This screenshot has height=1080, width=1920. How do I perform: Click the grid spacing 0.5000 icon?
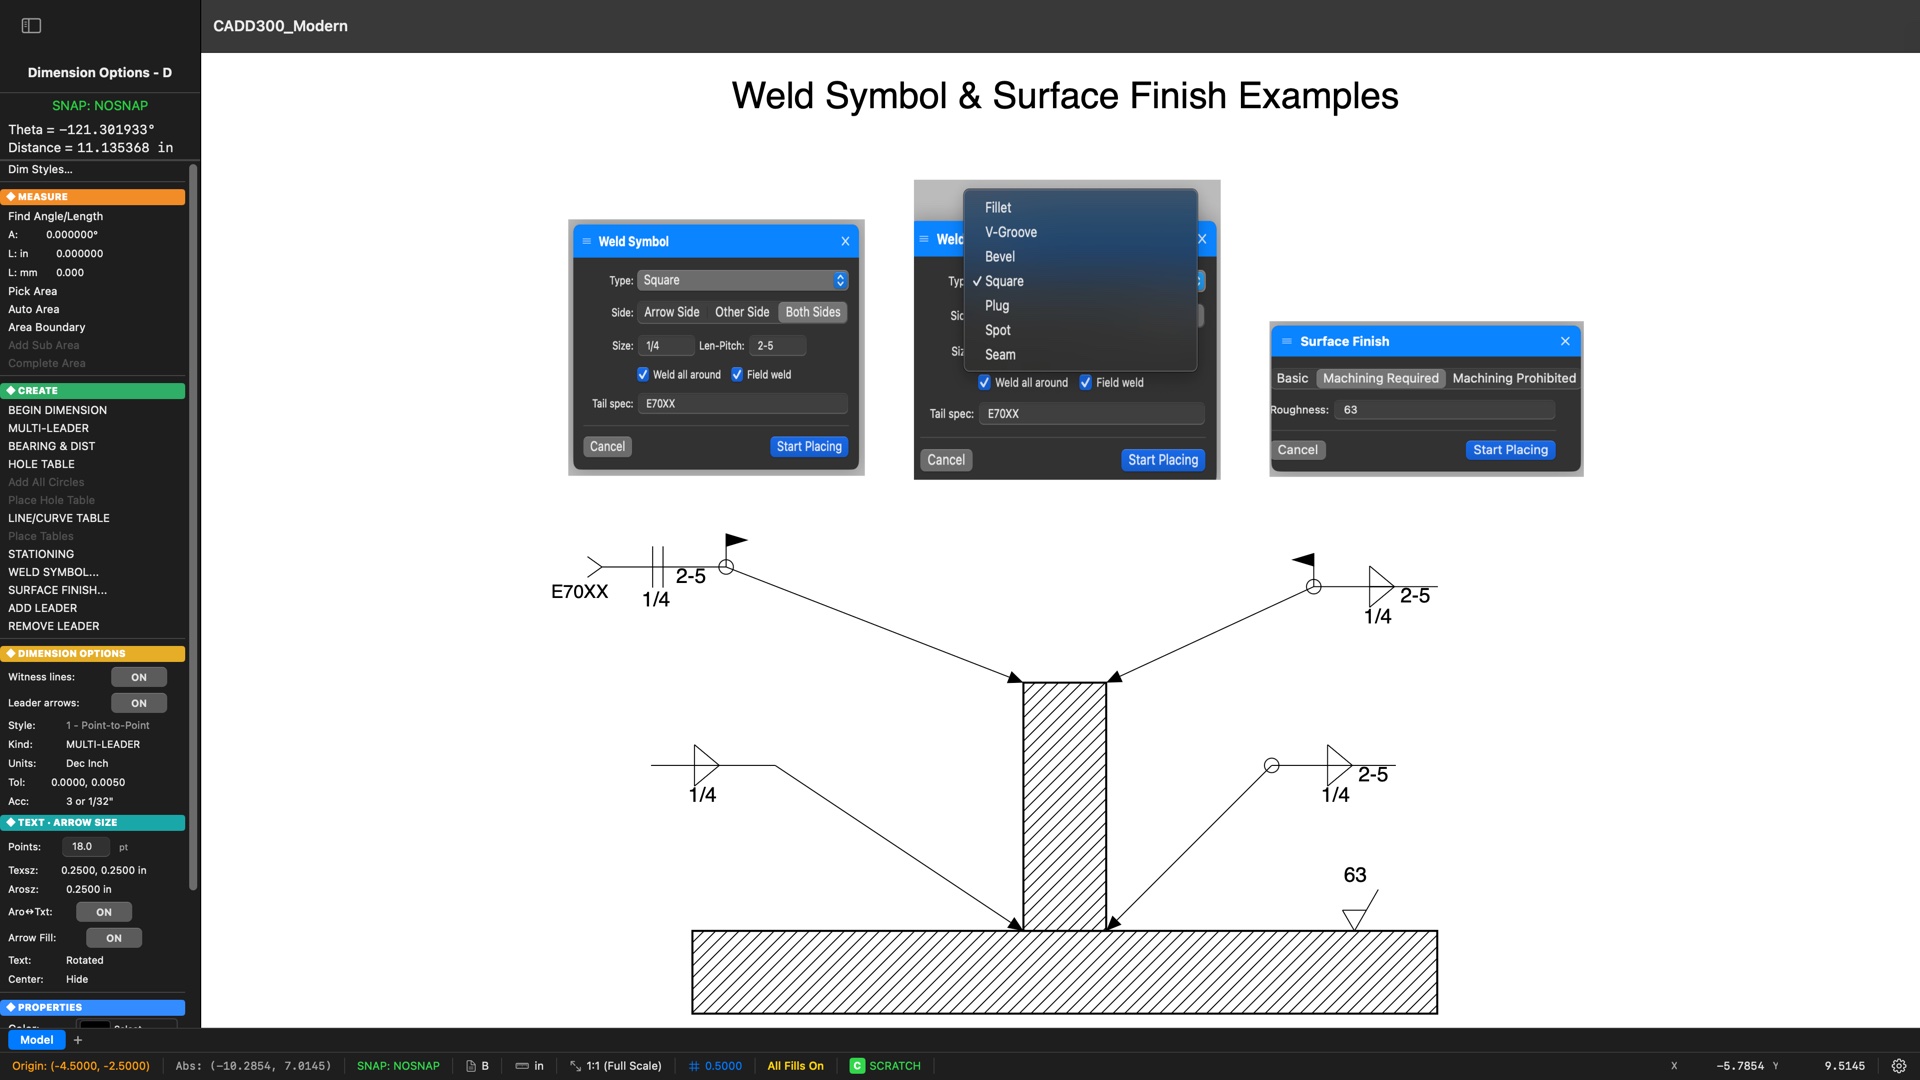(x=694, y=1066)
